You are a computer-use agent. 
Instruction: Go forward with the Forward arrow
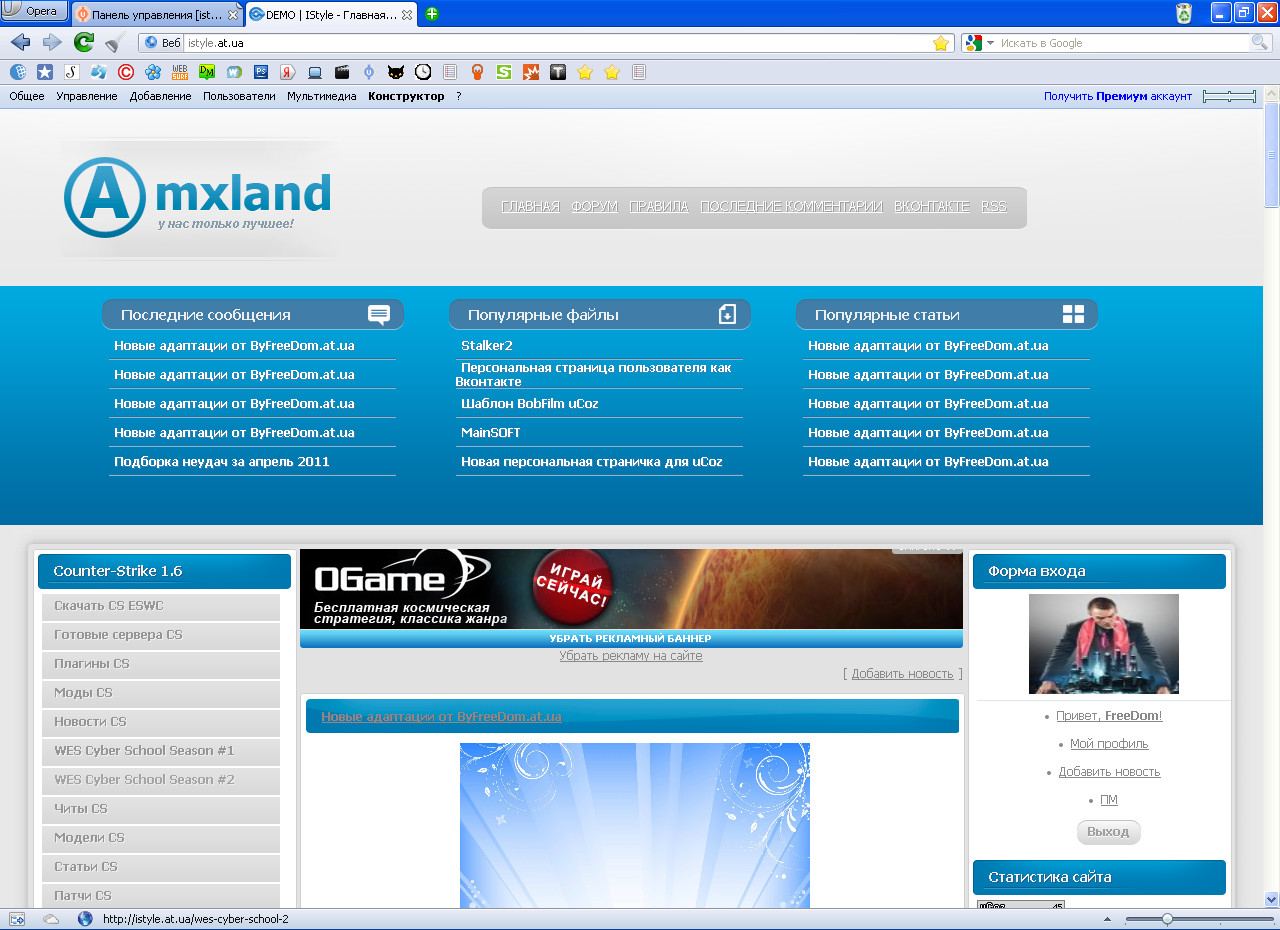coord(52,42)
